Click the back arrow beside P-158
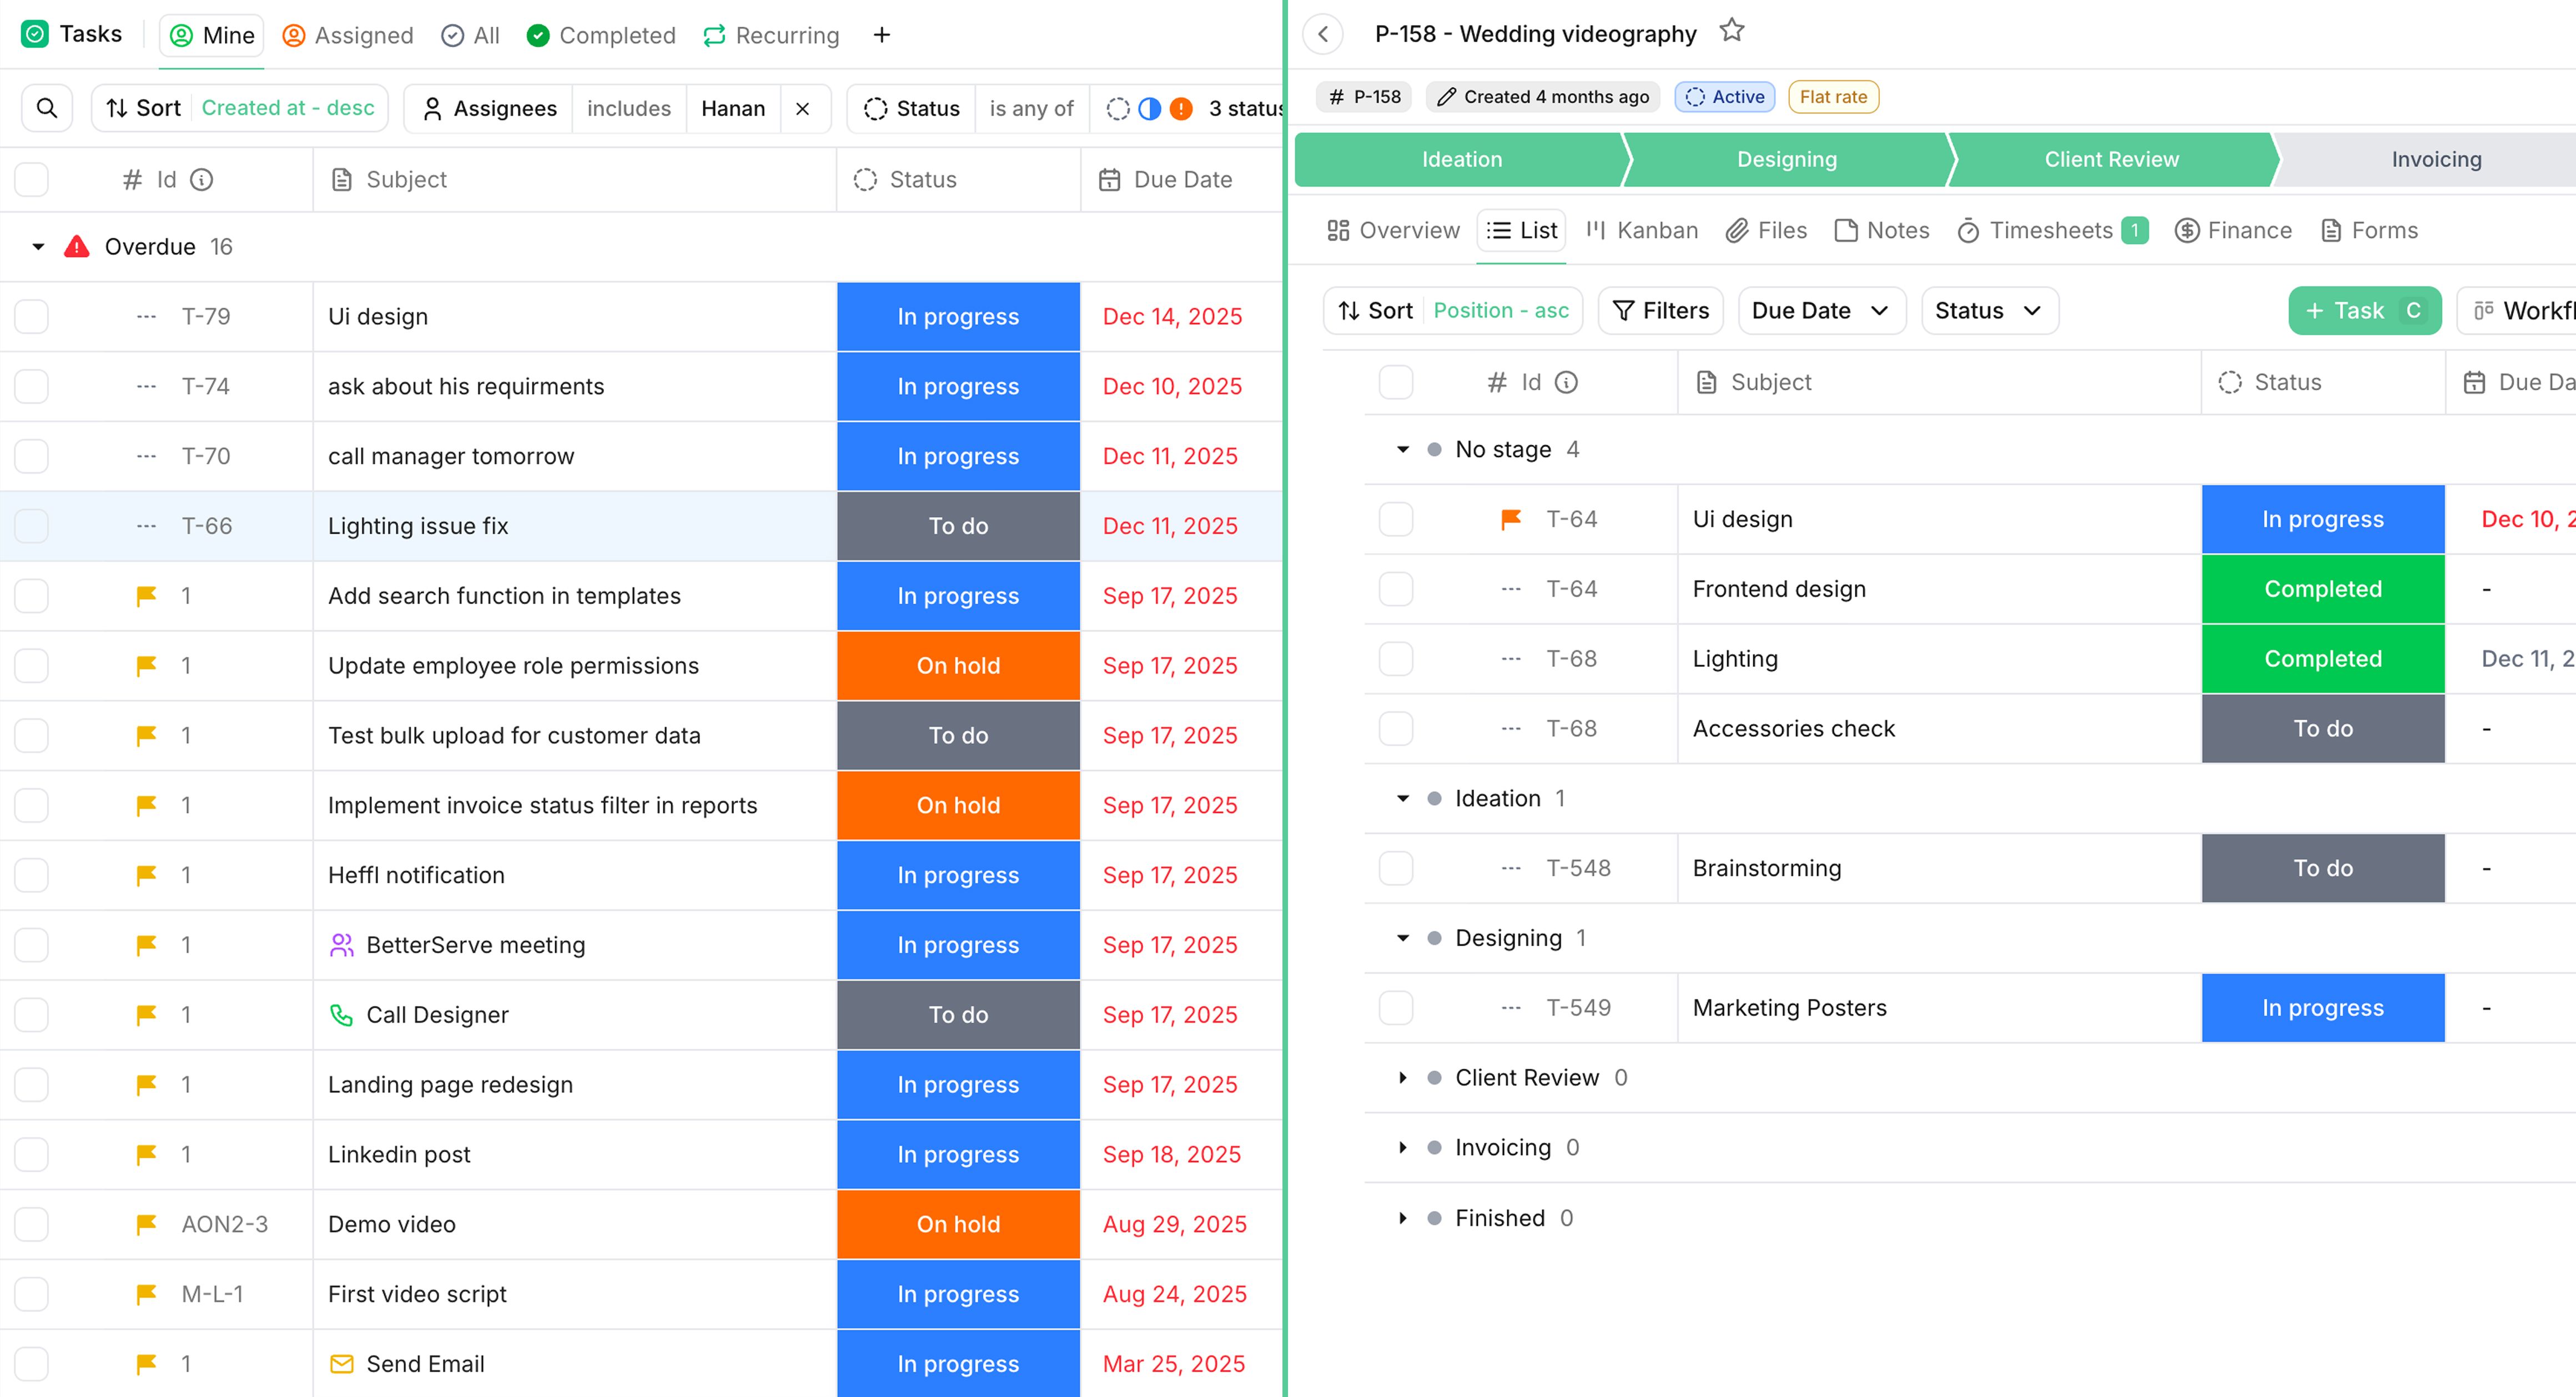Viewport: 2576px width, 1397px height. 1323,34
